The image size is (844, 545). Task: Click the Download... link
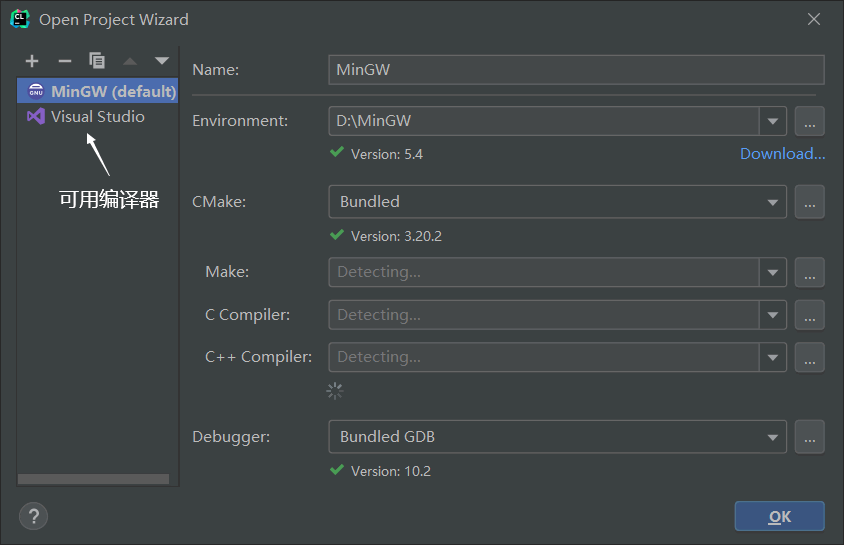click(x=783, y=154)
